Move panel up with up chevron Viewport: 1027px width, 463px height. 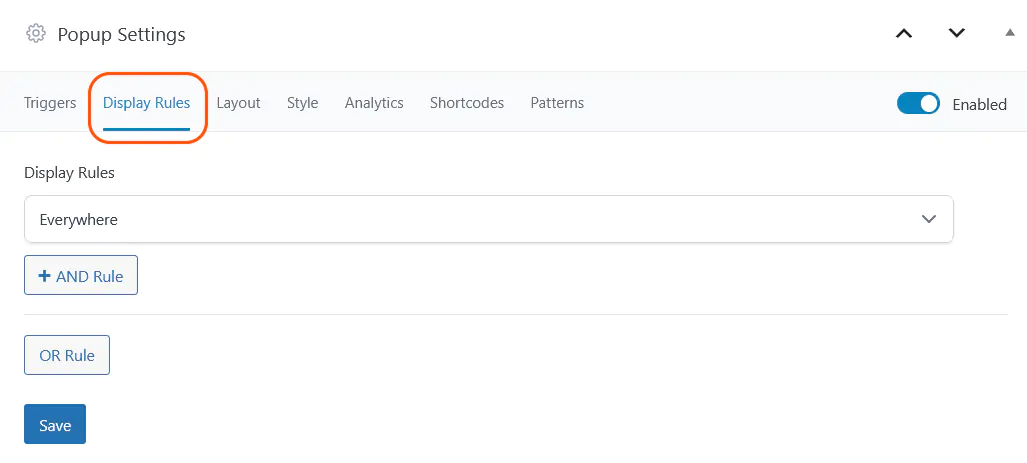(x=904, y=33)
